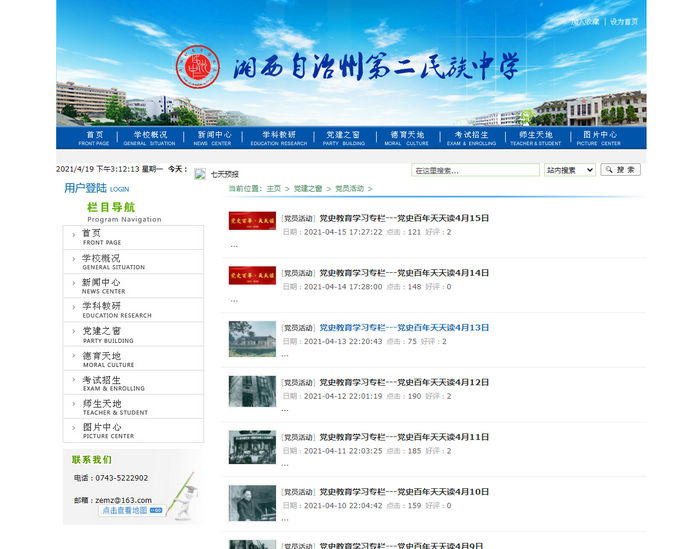
Task: Click the chevron arrow beside sidebar 学校概况
Action: [74, 259]
